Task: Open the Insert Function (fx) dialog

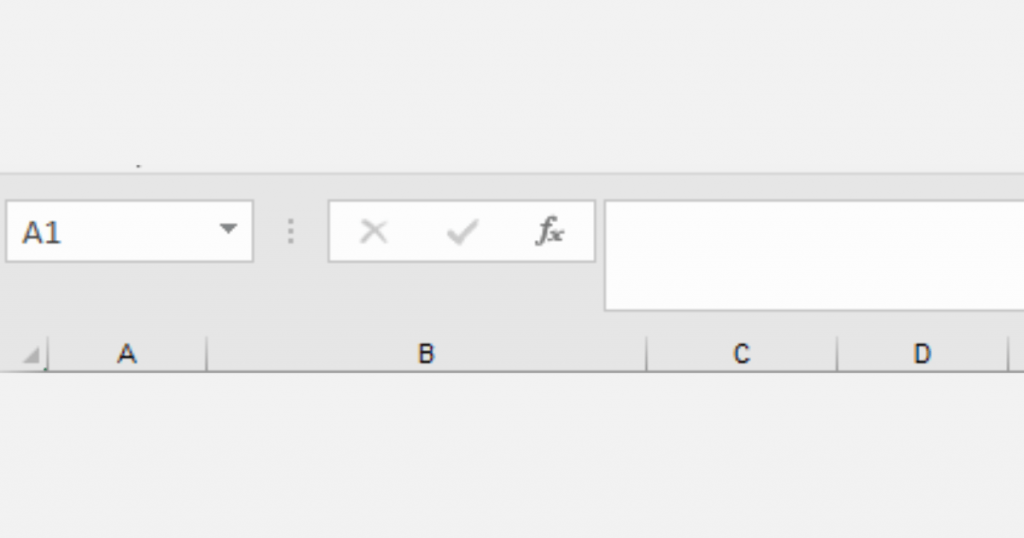Action: [549, 232]
